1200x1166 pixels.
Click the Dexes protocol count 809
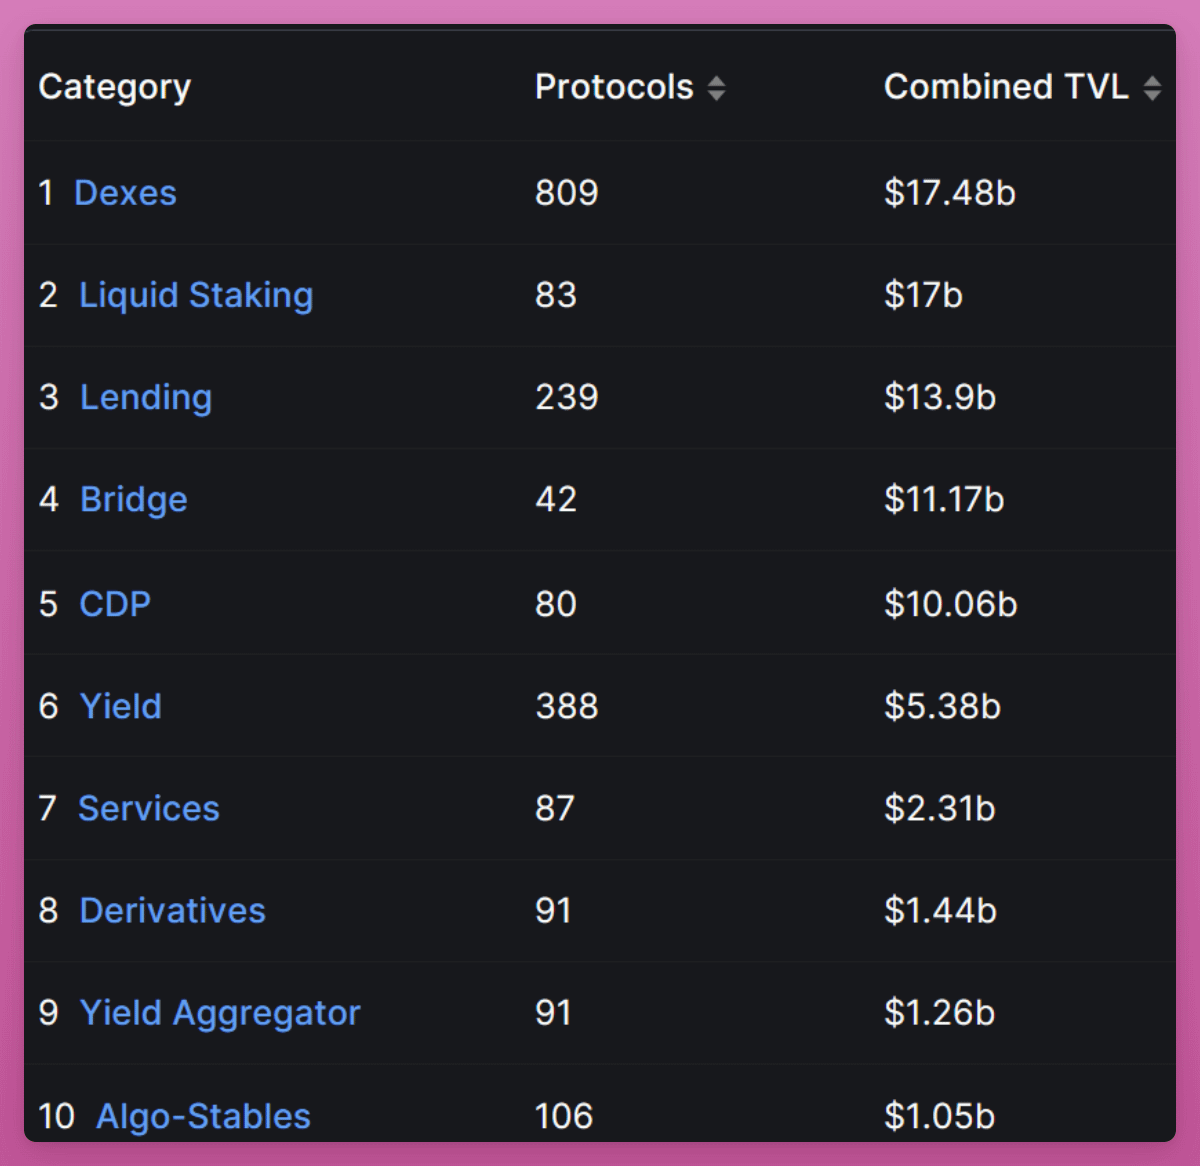566,193
